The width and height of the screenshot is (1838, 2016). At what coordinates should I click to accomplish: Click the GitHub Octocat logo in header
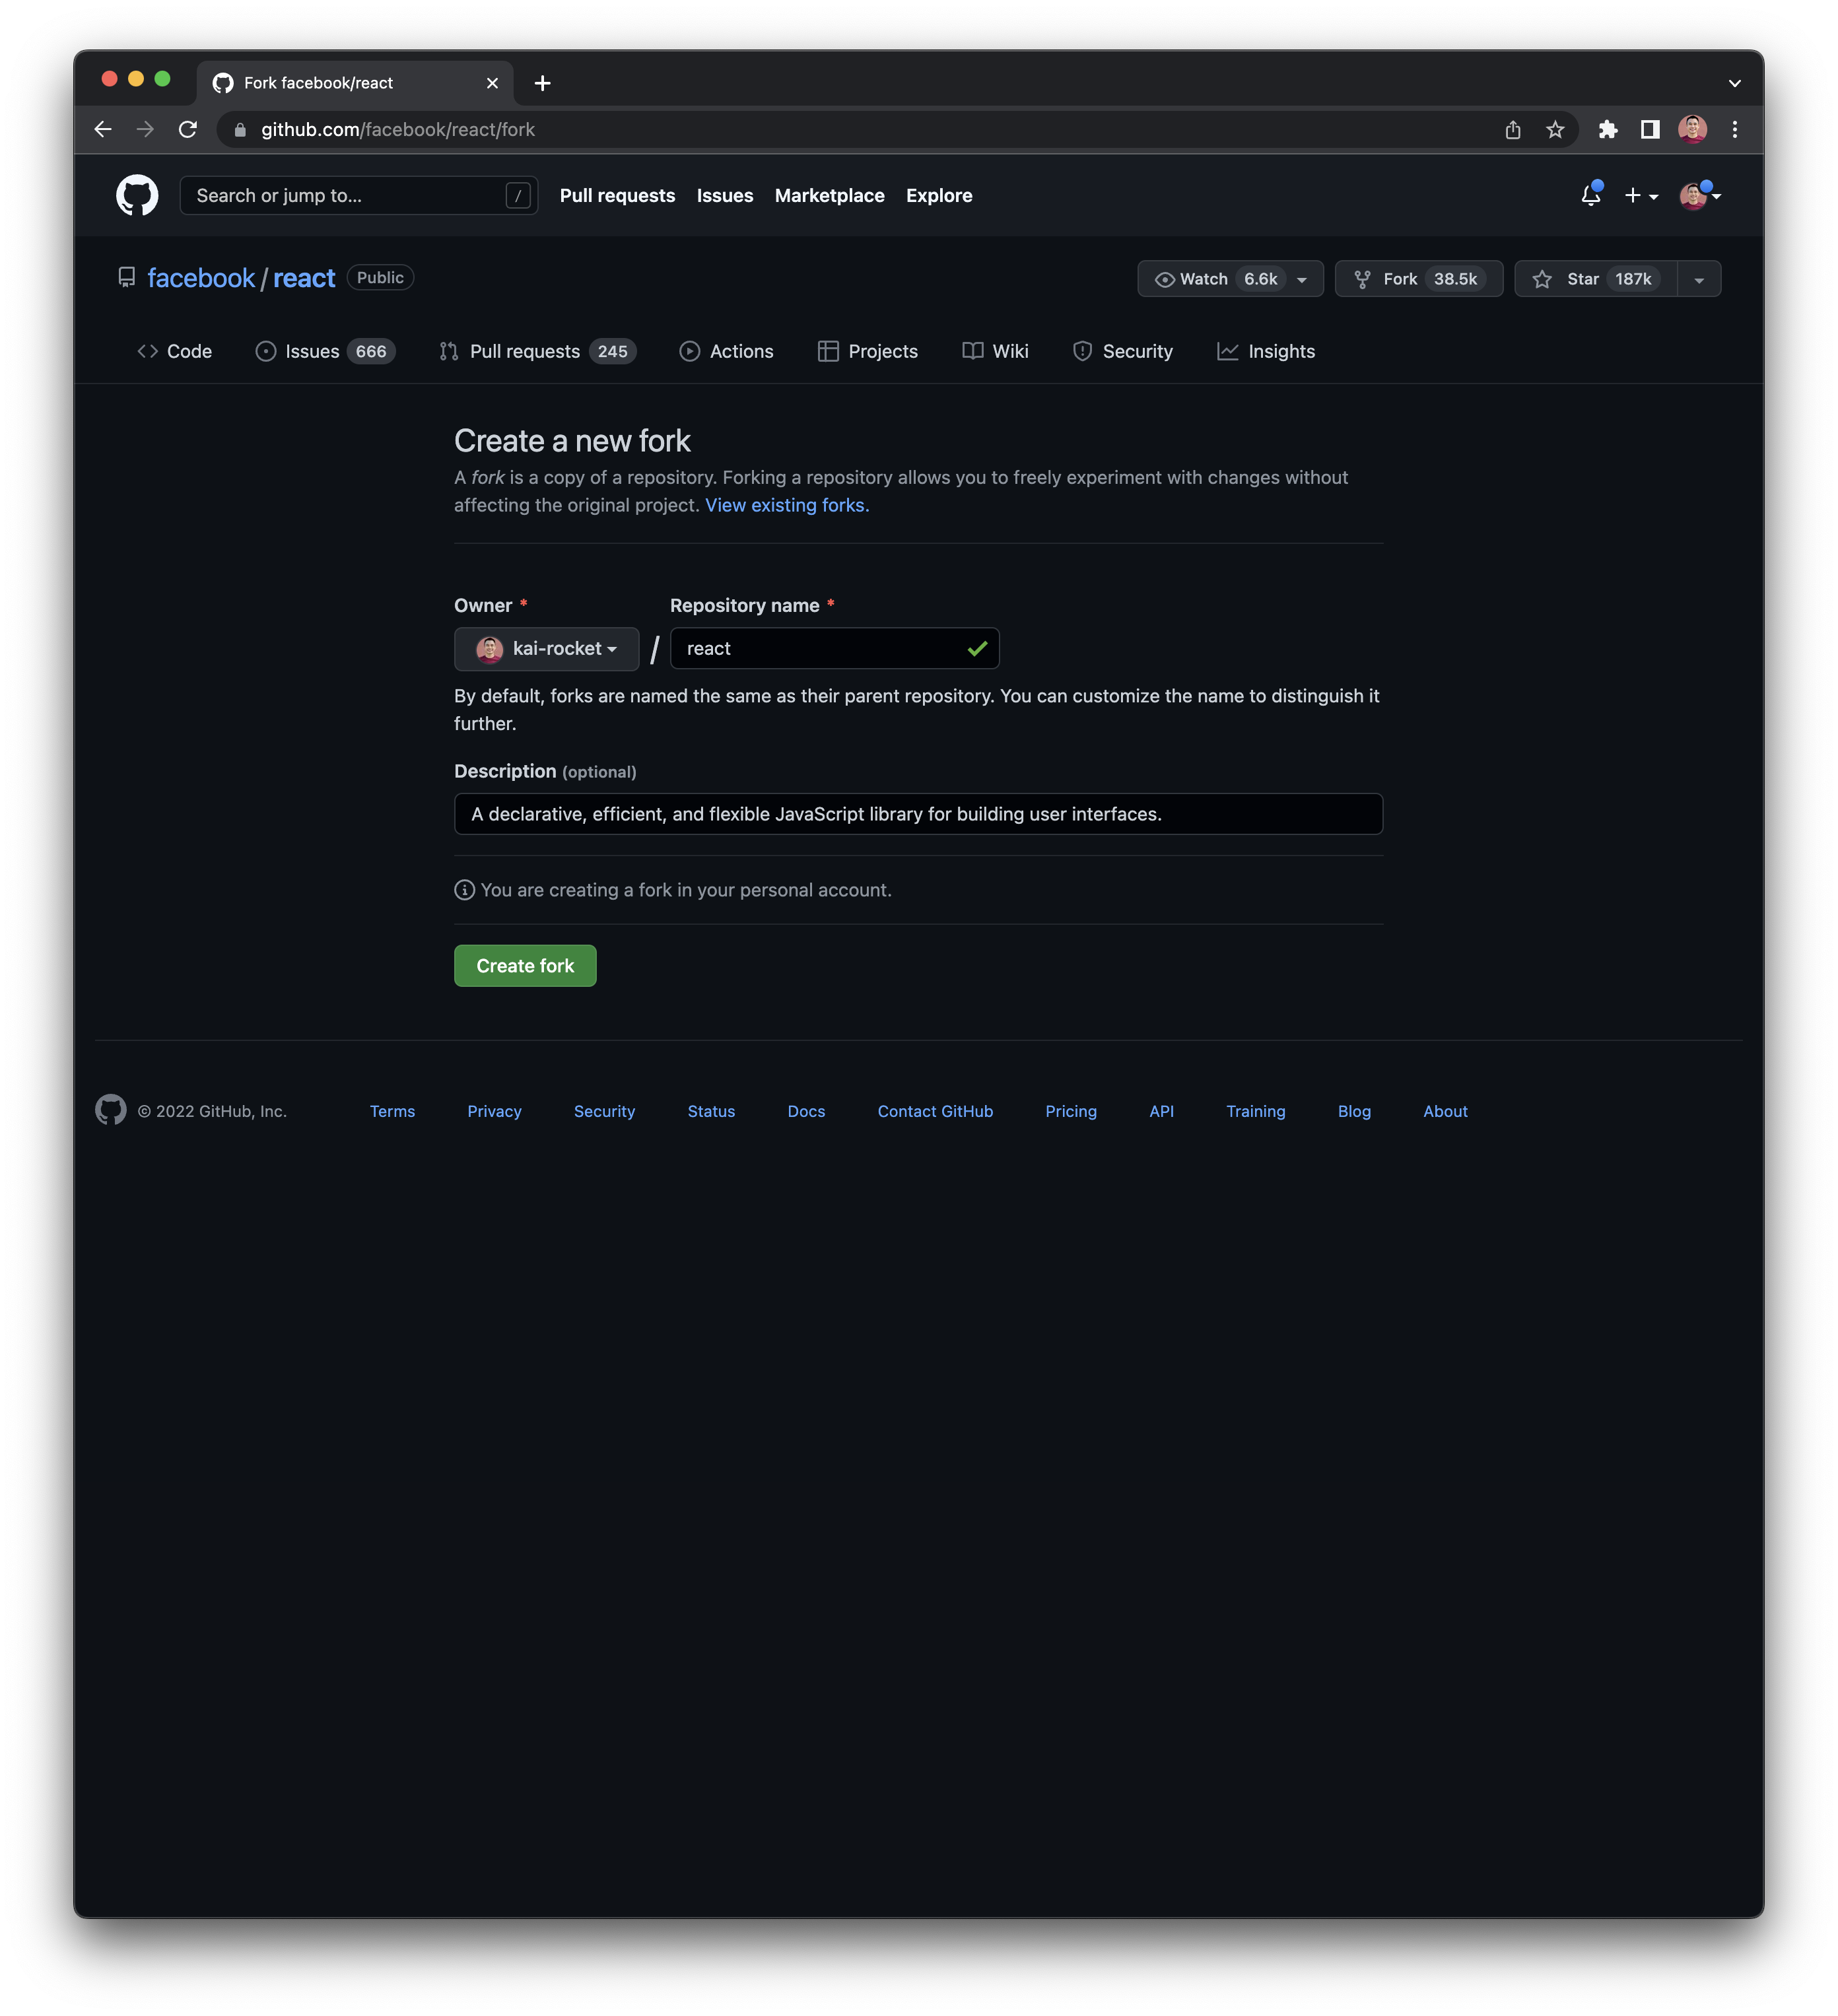[137, 195]
